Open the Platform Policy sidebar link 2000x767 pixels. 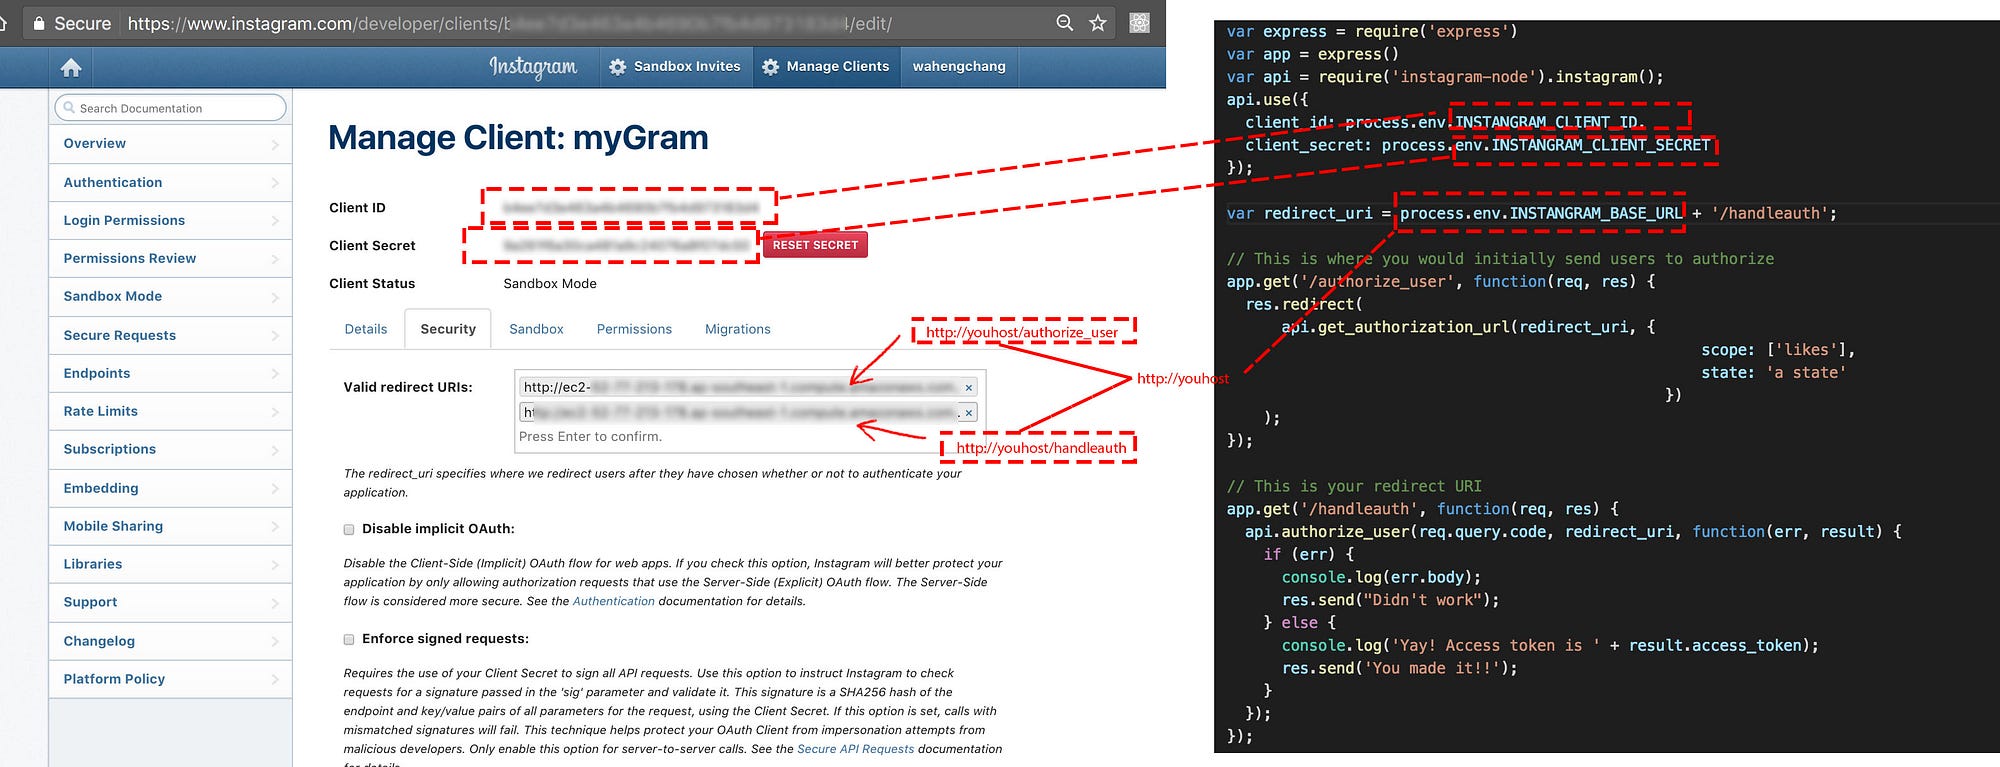(x=170, y=679)
